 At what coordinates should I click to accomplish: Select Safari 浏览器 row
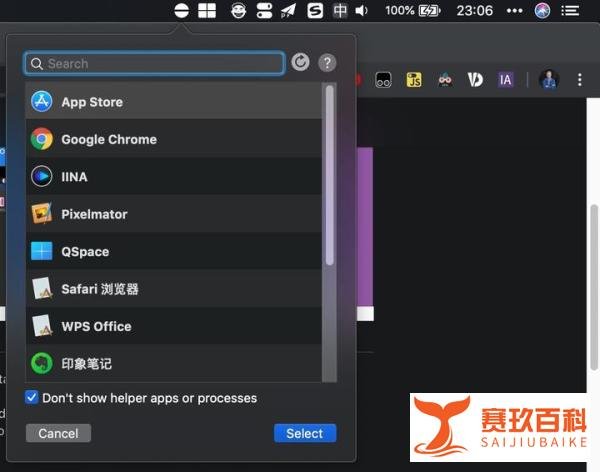[174, 289]
